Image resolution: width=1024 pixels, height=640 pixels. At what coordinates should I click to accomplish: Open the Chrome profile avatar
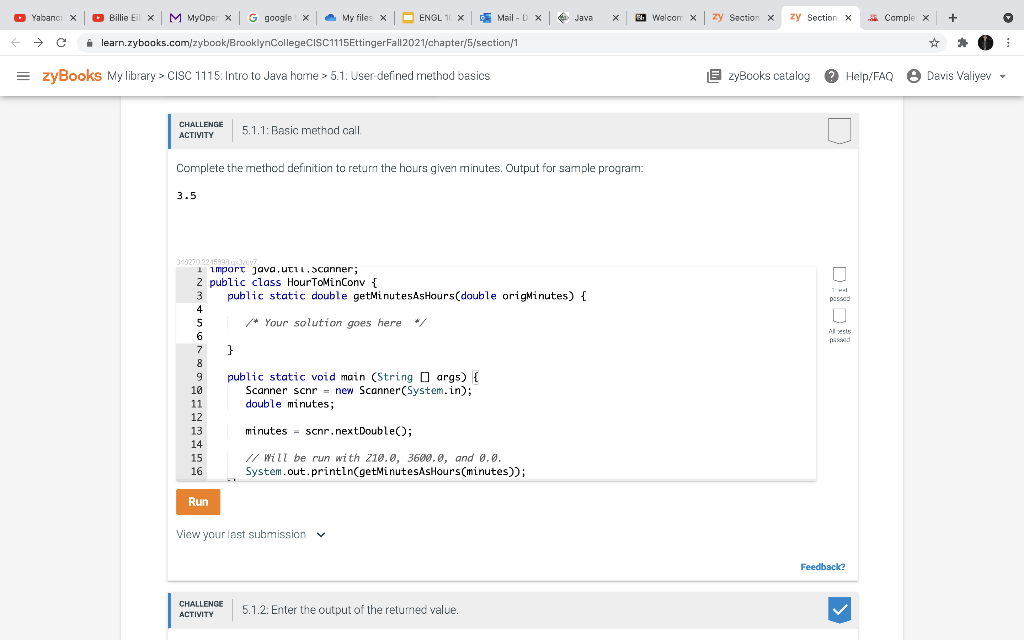click(985, 42)
